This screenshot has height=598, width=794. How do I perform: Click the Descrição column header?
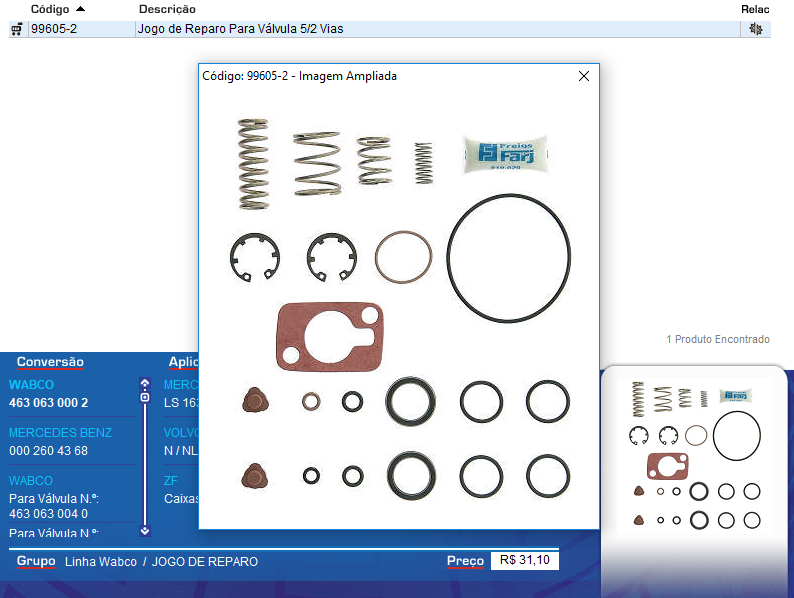click(x=167, y=9)
